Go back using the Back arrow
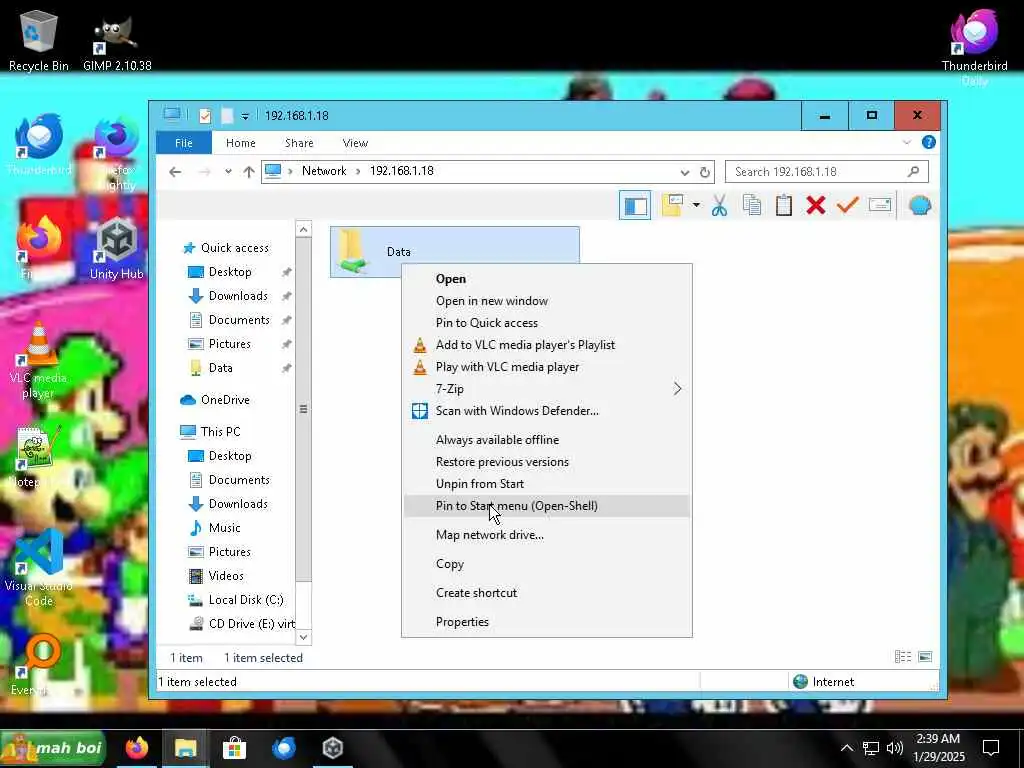The image size is (1024, 768). click(175, 172)
